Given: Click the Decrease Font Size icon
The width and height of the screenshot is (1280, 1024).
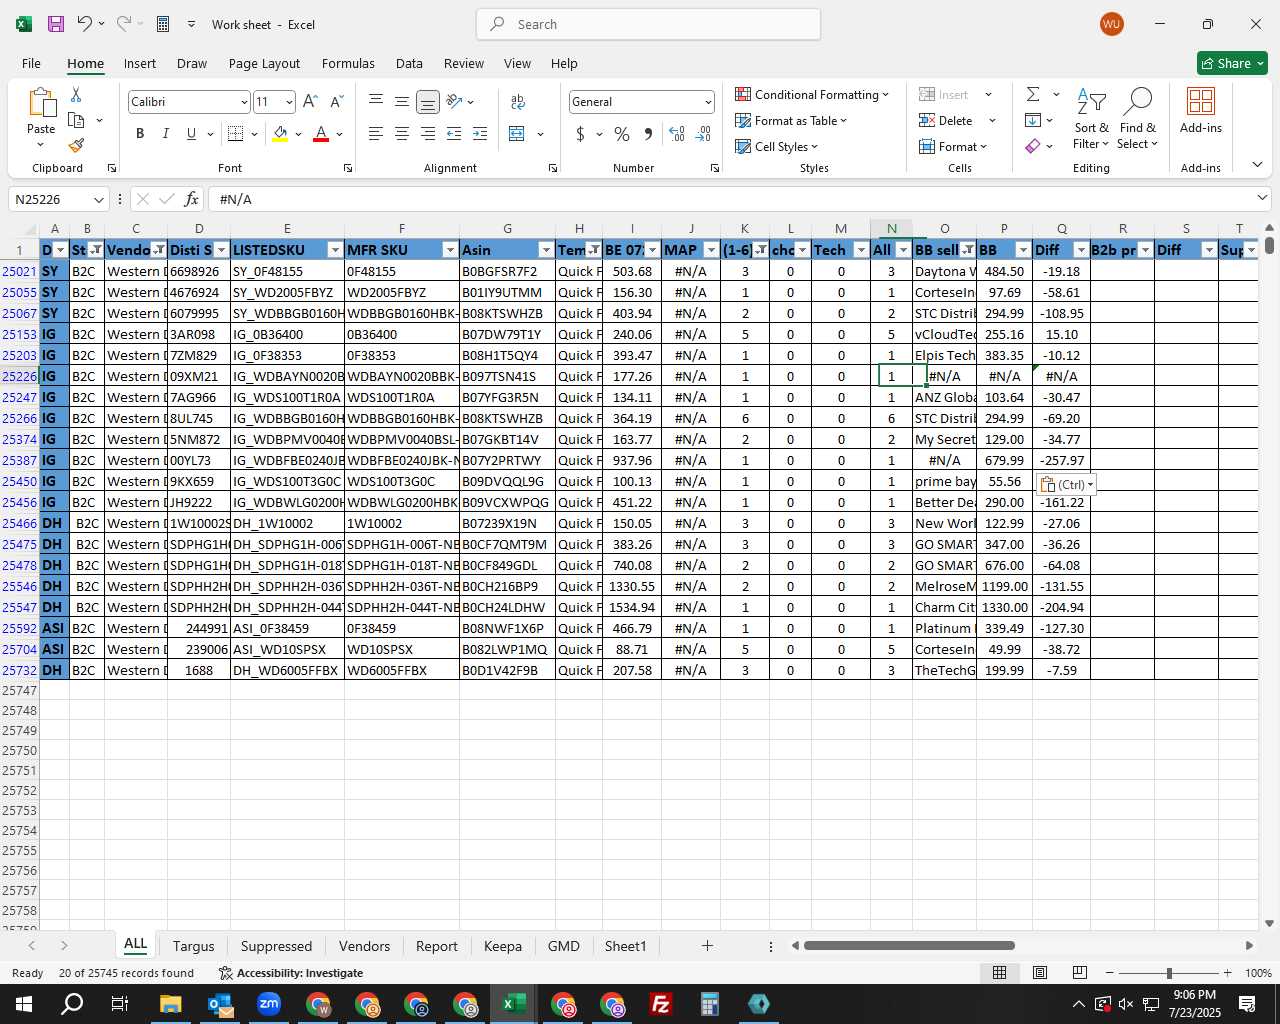Looking at the screenshot, I should coord(336,102).
